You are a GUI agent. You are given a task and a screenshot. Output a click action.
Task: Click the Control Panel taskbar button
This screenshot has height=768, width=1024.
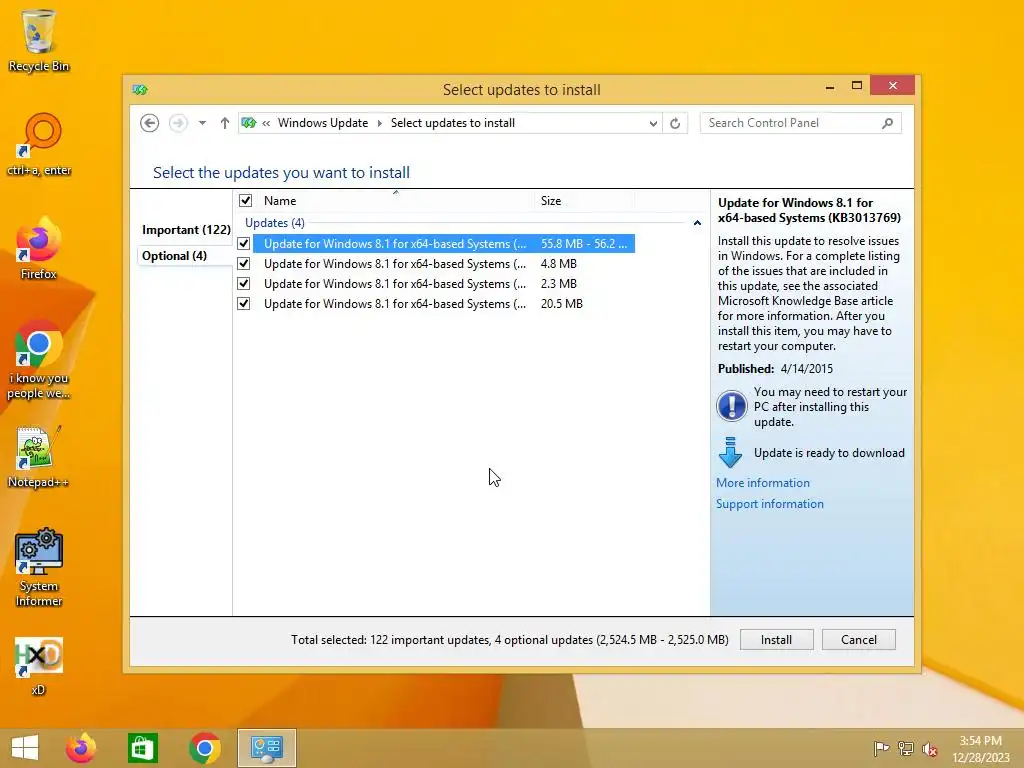(x=266, y=748)
